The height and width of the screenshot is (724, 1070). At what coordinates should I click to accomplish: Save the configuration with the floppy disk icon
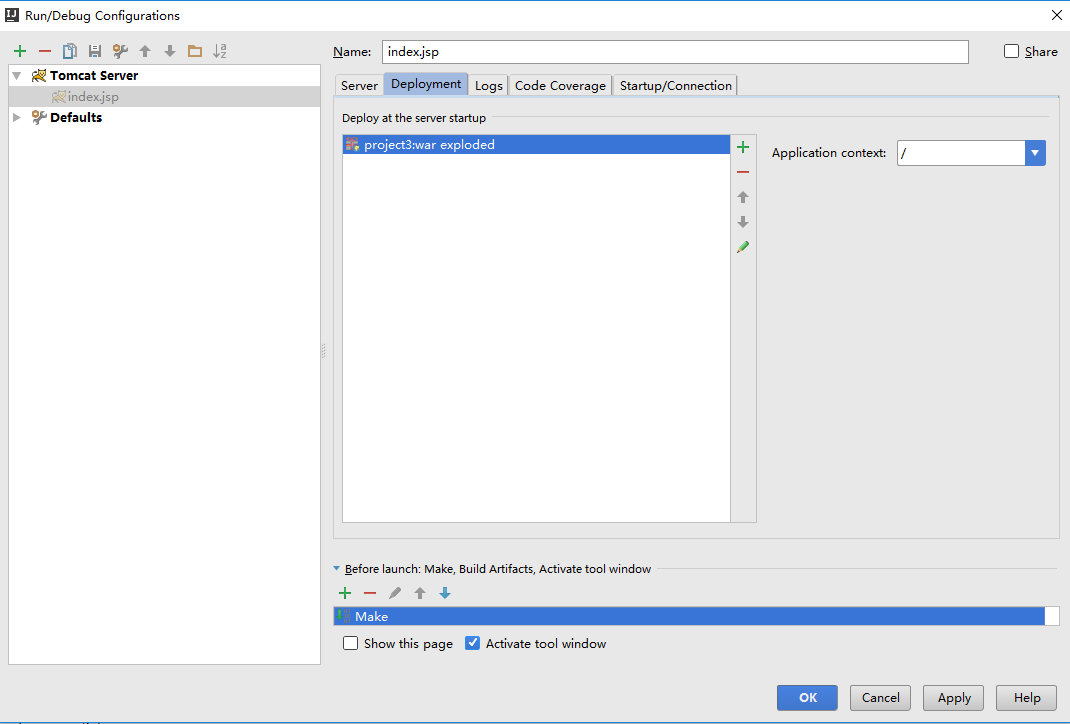pyautogui.click(x=95, y=51)
